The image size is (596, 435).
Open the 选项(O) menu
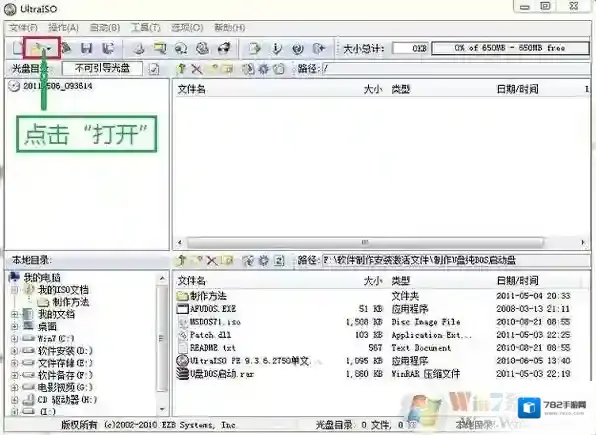(x=187, y=28)
